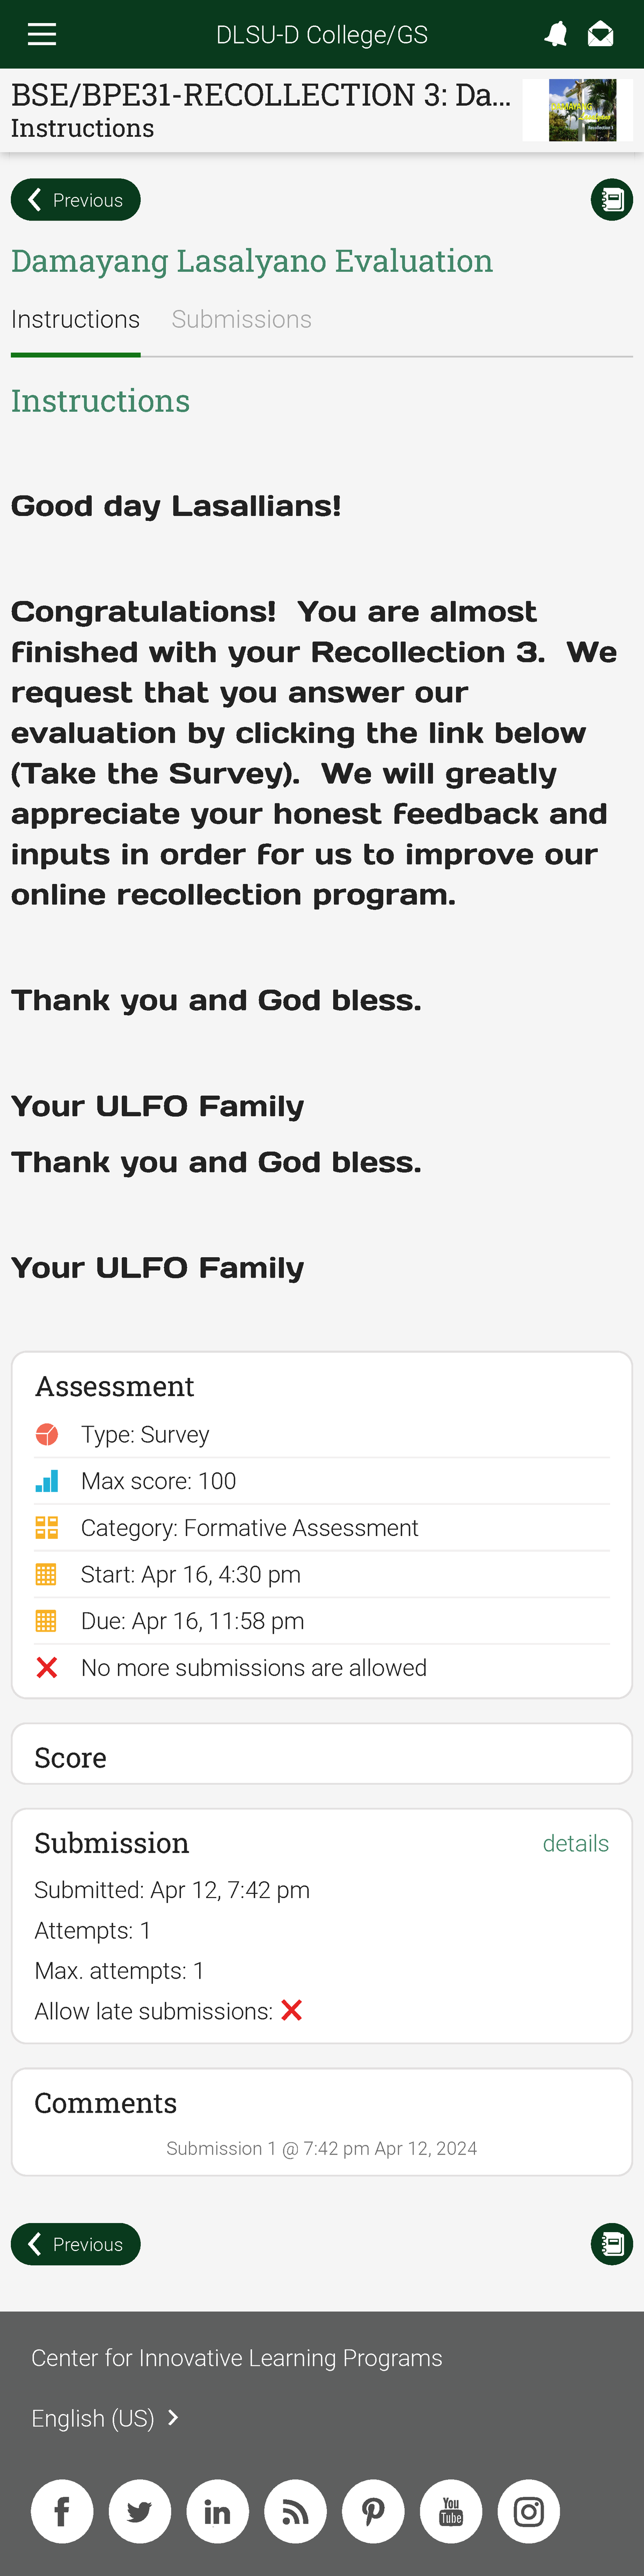Open the Twitter social link

point(140,2511)
